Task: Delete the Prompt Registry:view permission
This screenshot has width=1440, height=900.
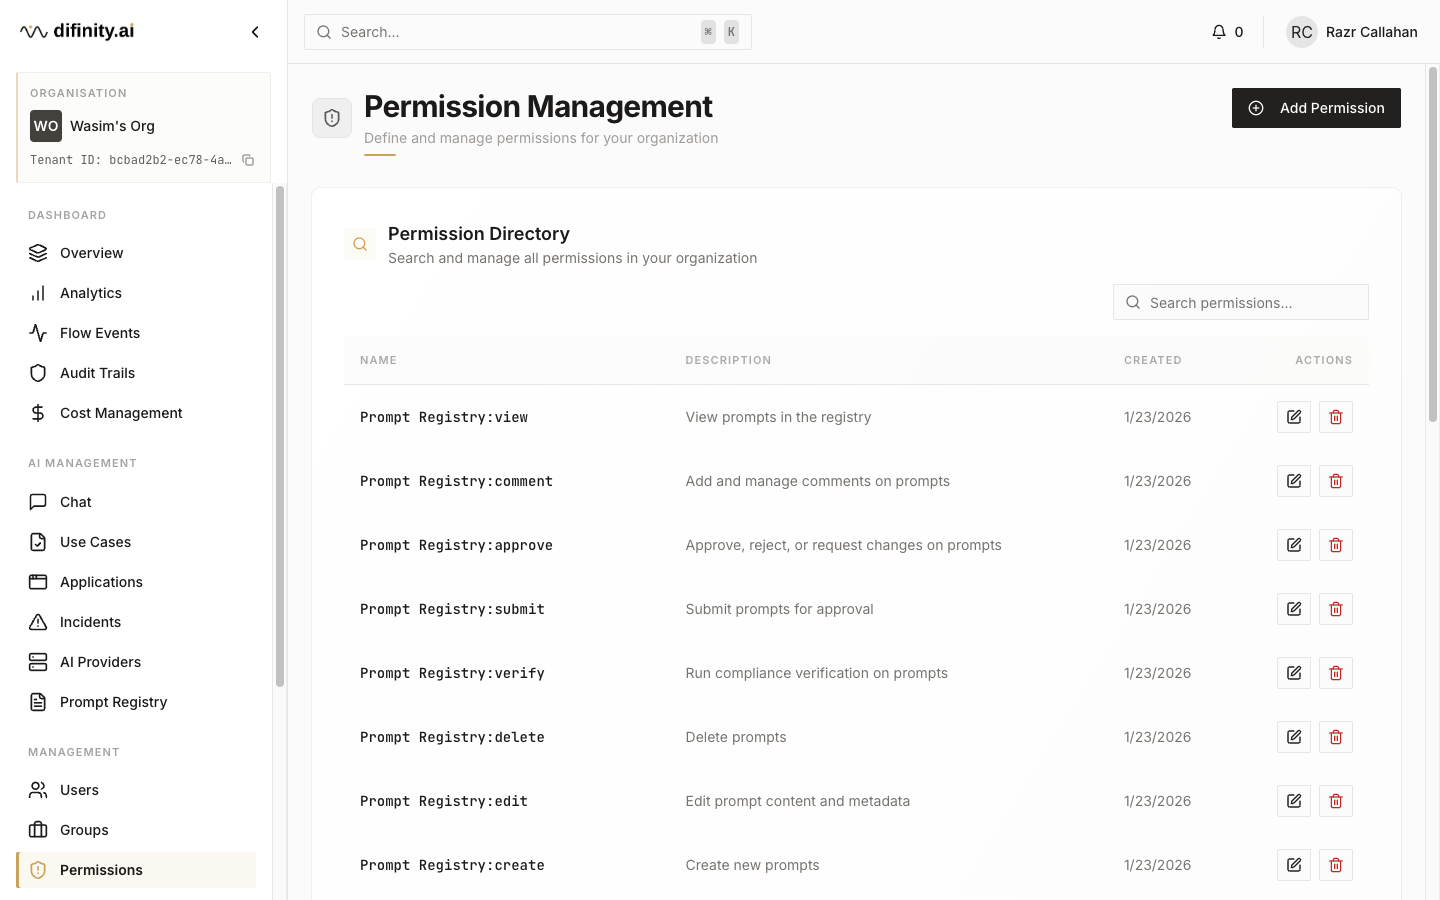Action: pos(1336,417)
